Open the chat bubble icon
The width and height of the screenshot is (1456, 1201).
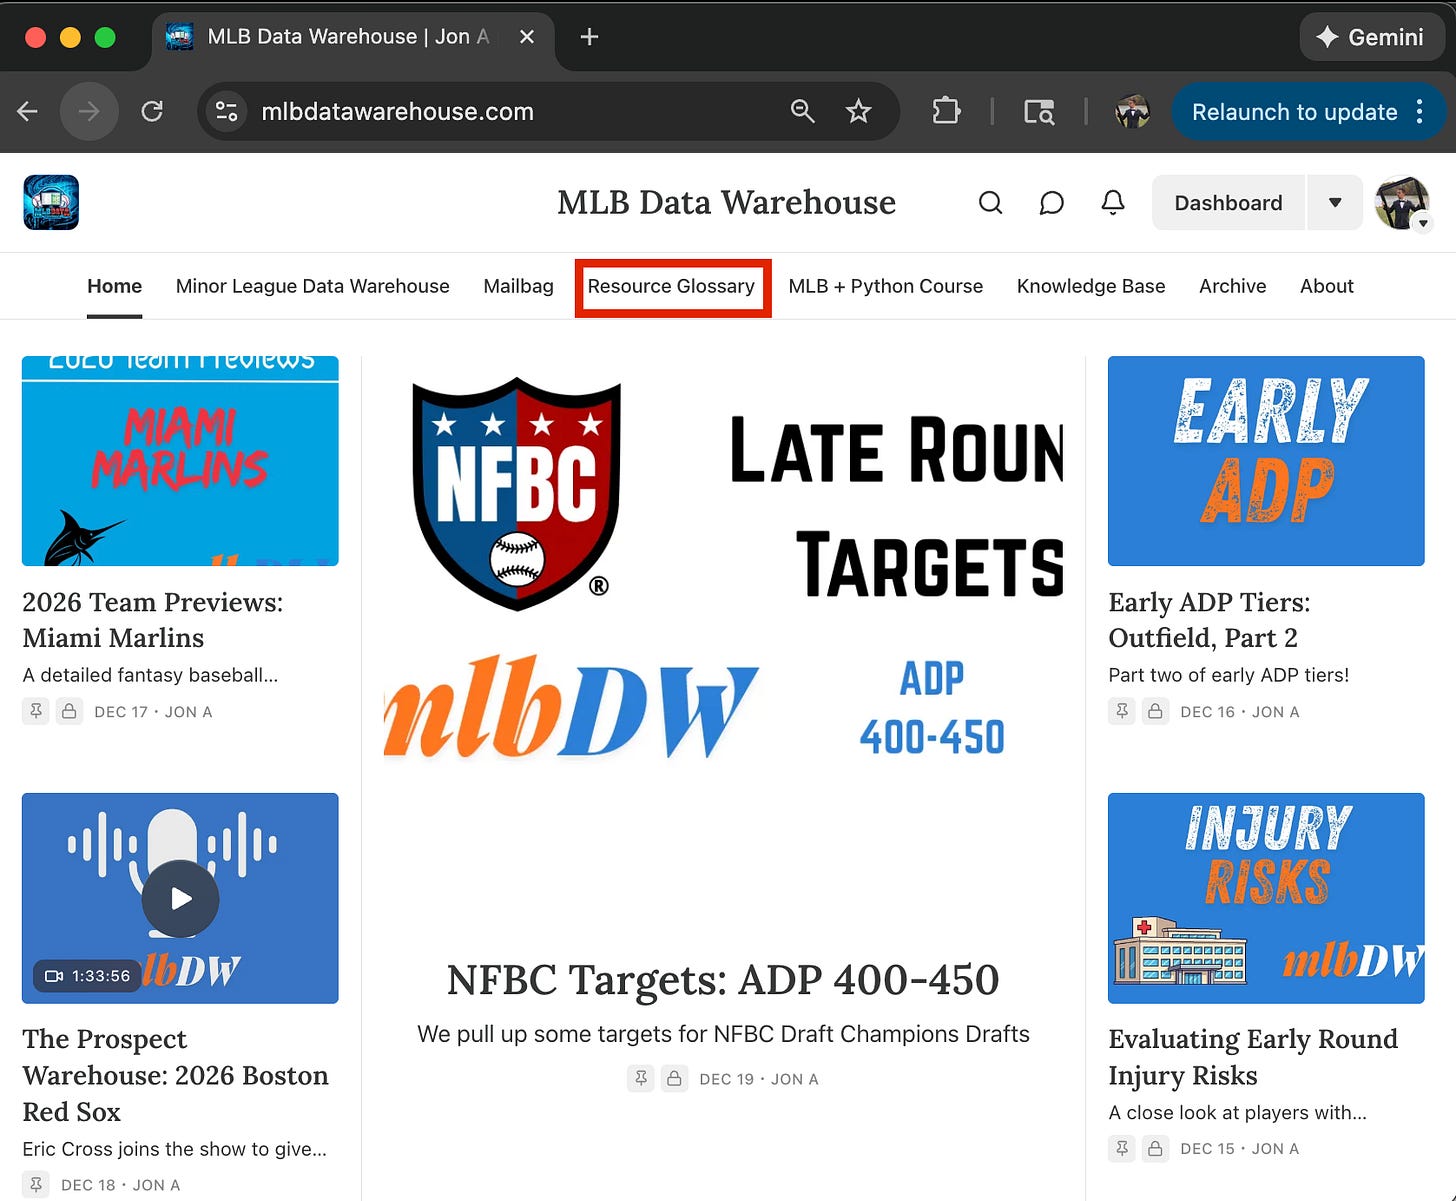pyautogui.click(x=1051, y=203)
